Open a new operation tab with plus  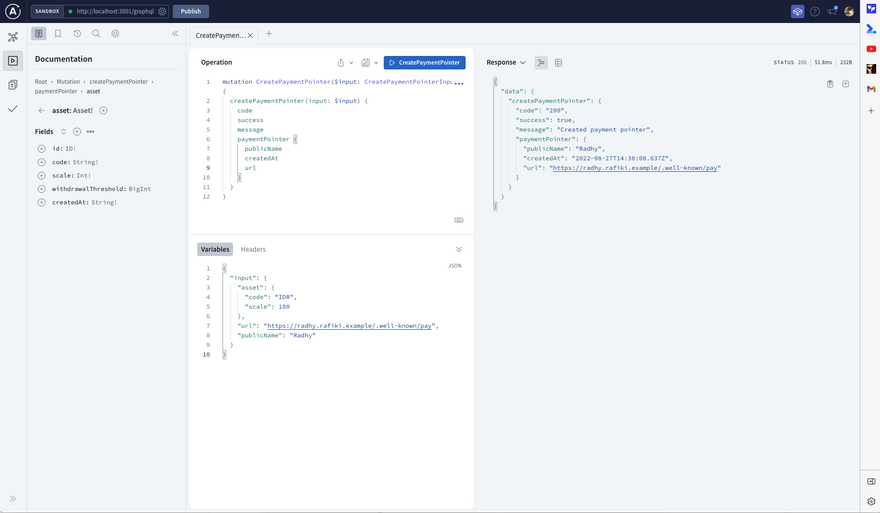click(x=269, y=34)
